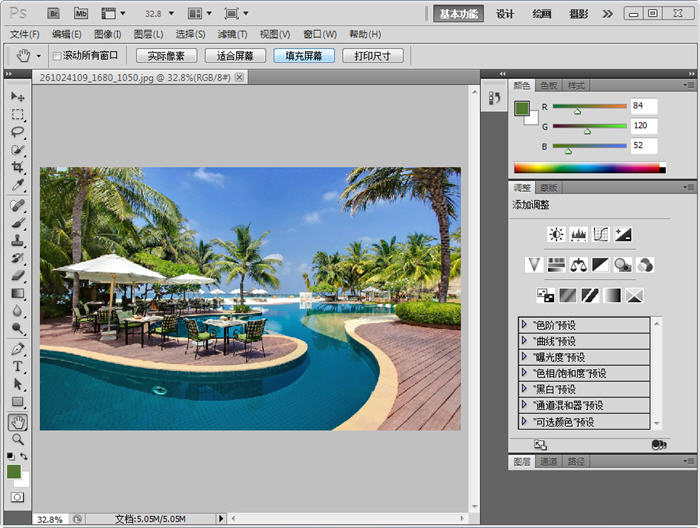Click the 实际像素 button
Screen dimensions: 700x528
tap(166, 56)
